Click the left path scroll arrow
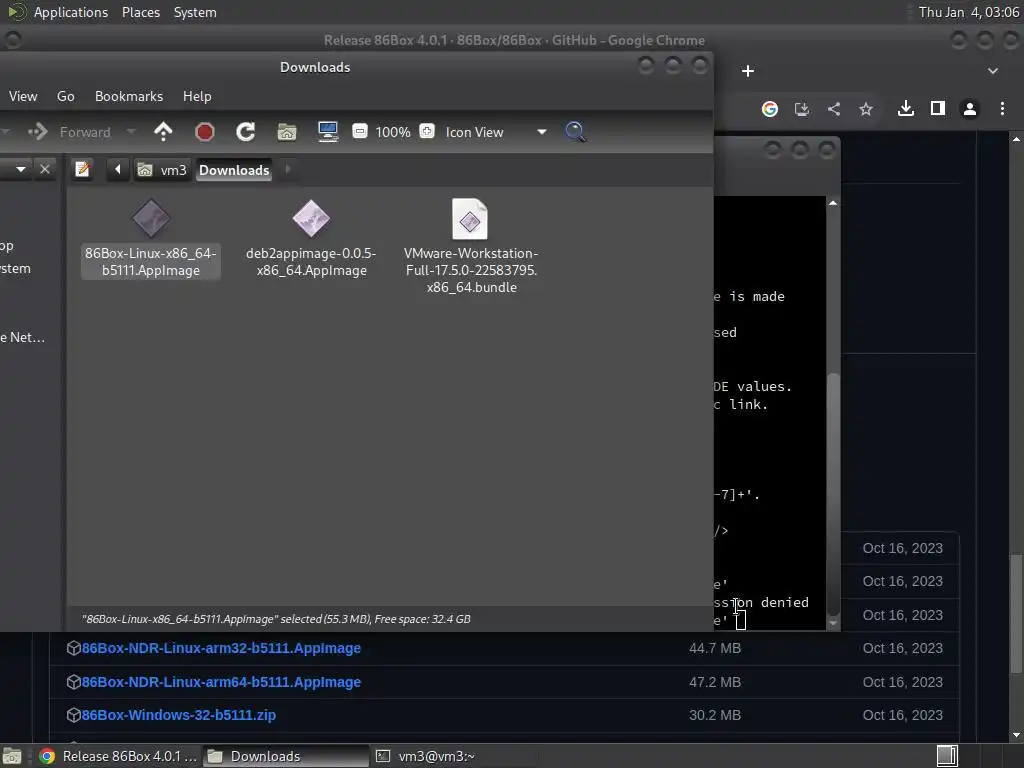Image resolution: width=1024 pixels, height=768 pixels. (118, 170)
